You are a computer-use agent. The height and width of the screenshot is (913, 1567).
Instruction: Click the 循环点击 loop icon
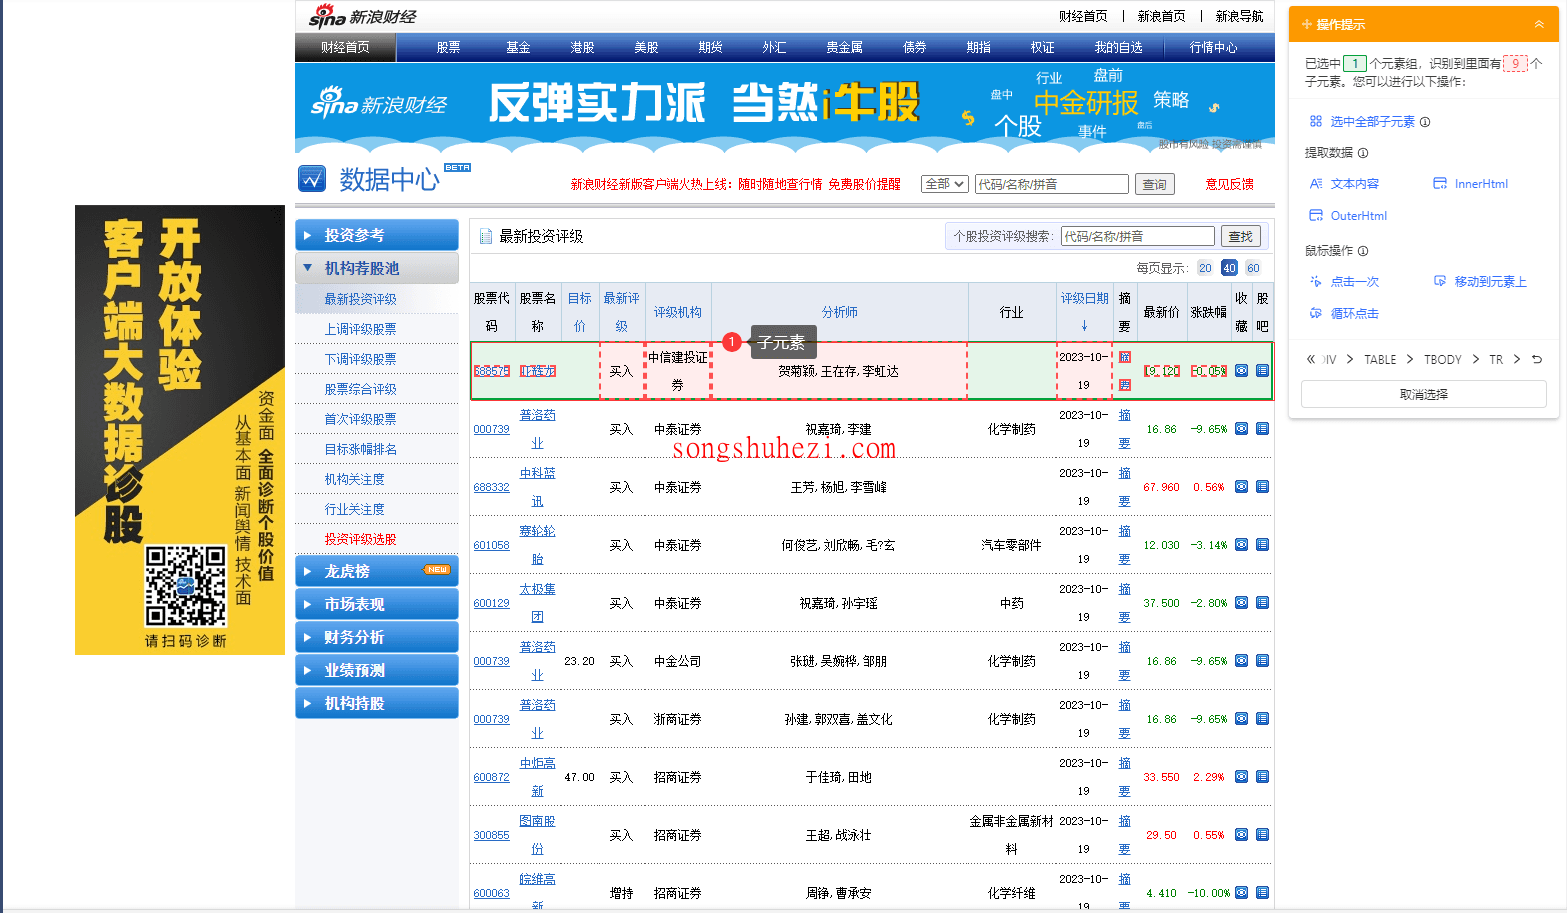[1316, 313]
